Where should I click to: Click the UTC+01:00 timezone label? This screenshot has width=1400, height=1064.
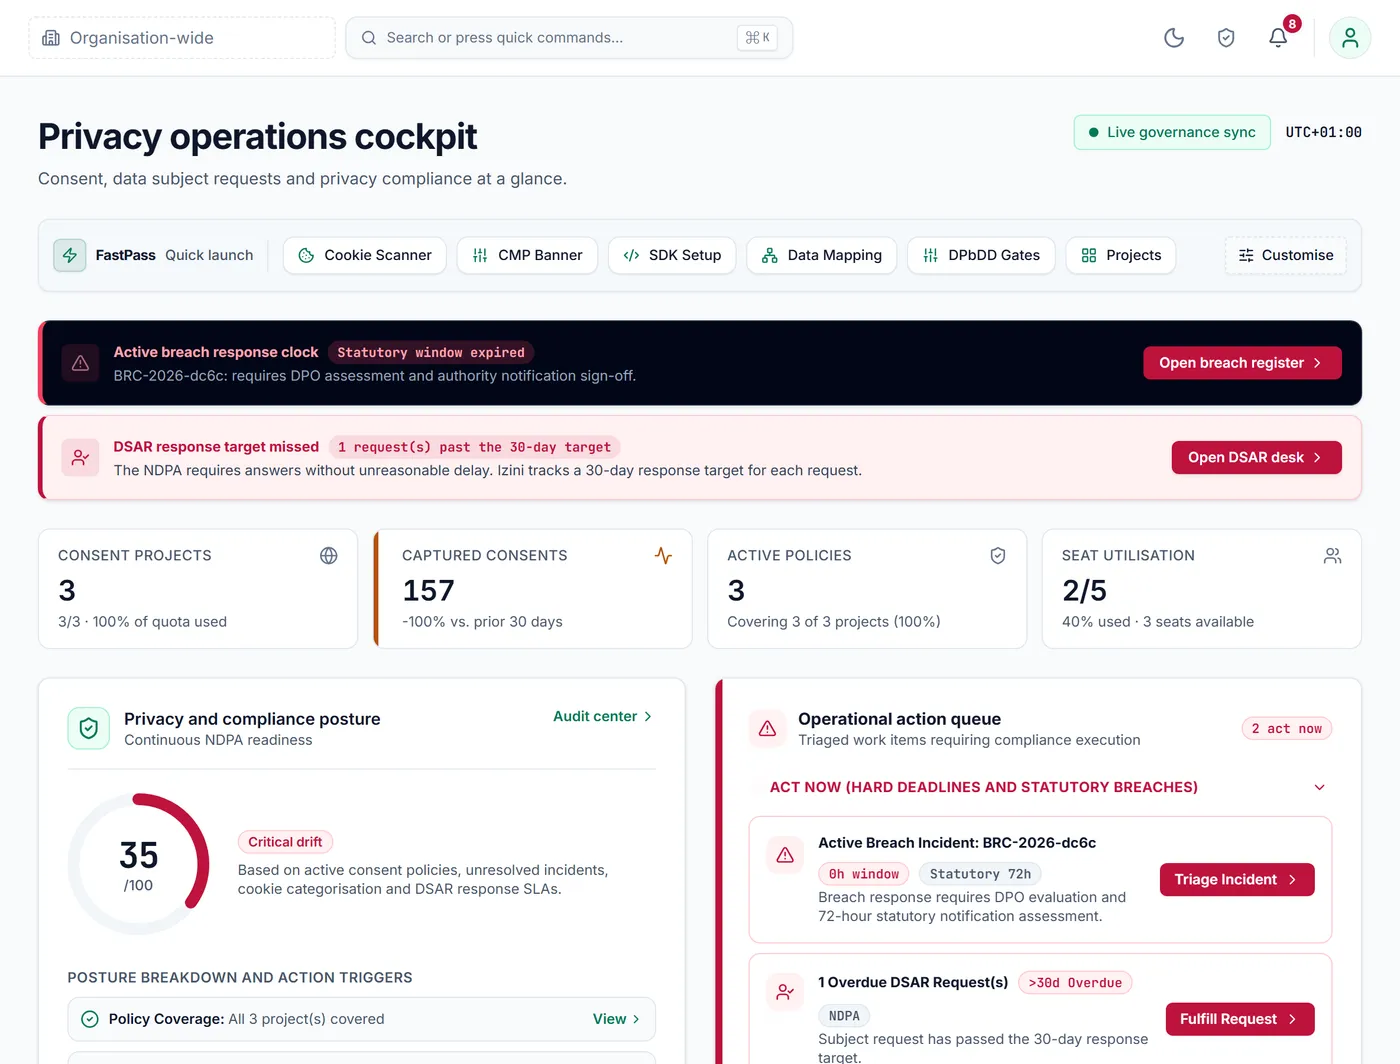pyautogui.click(x=1323, y=132)
